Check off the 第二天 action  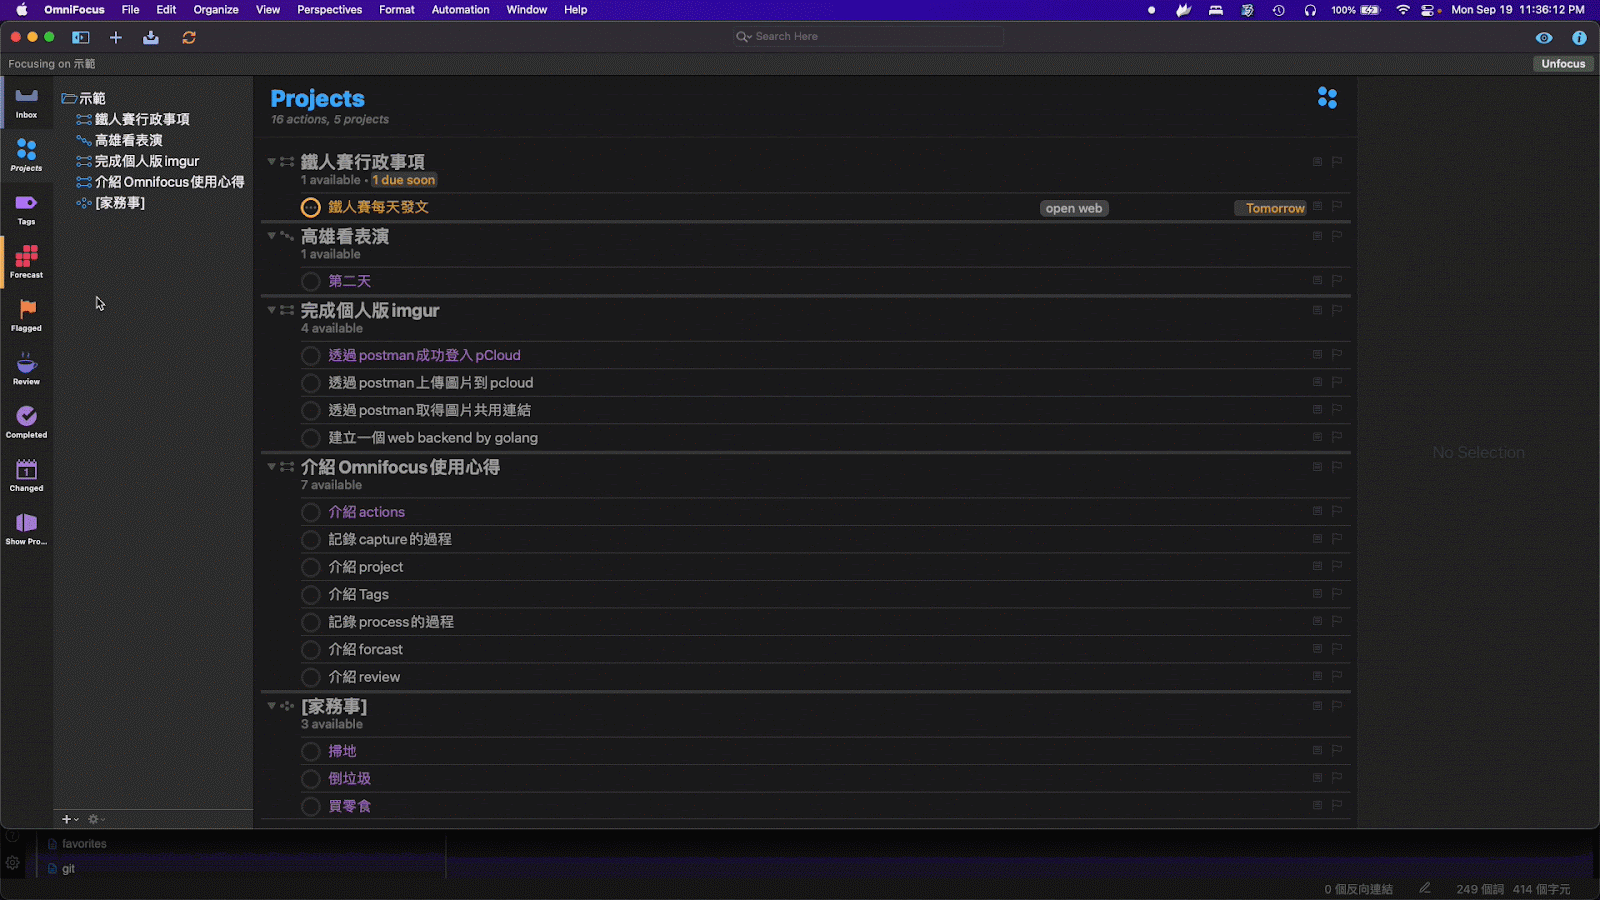pyautogui.click(x=311, y=281)
